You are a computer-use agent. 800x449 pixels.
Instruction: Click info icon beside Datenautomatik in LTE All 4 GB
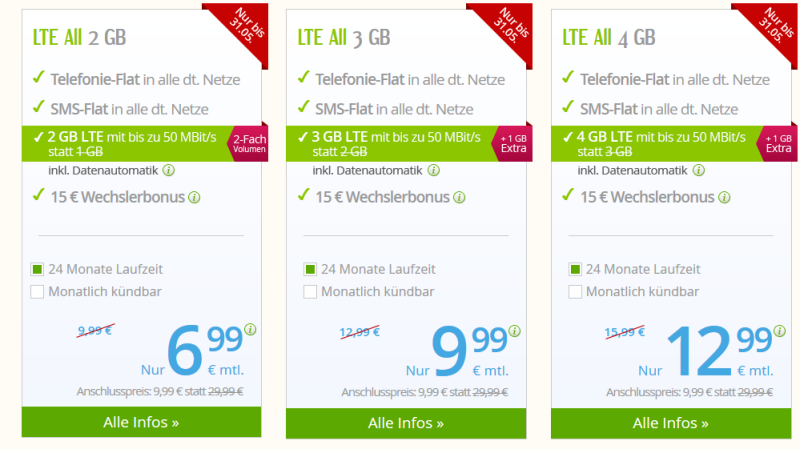pos(699,171)
